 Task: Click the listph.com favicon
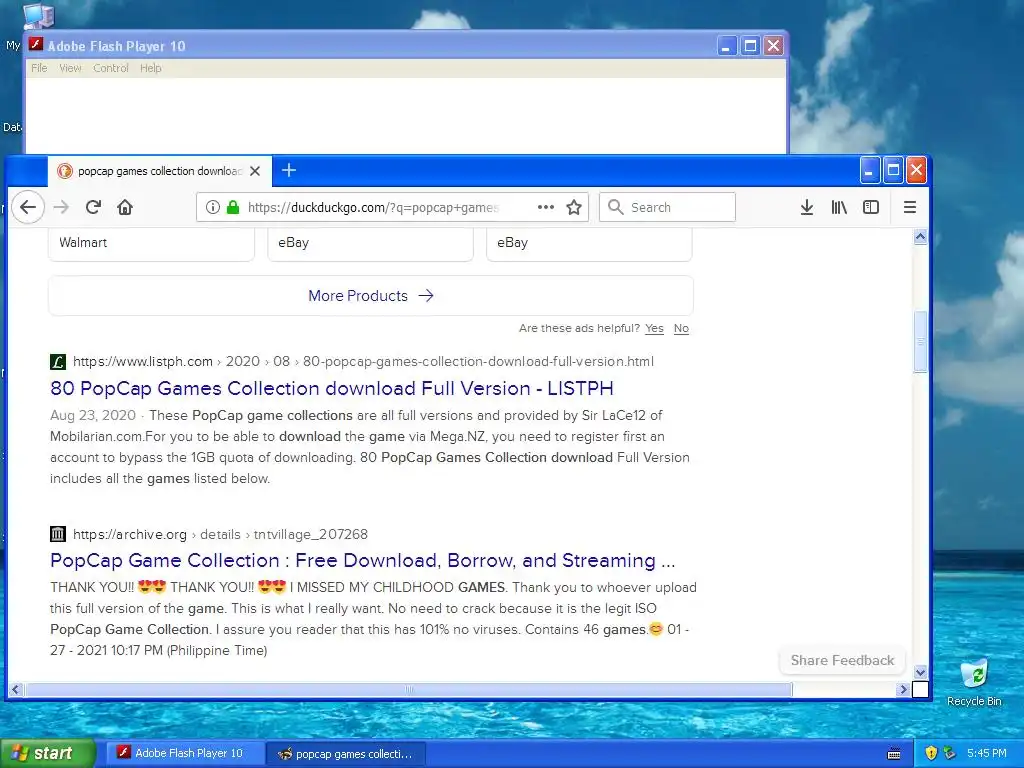click(x=58, y=361)
